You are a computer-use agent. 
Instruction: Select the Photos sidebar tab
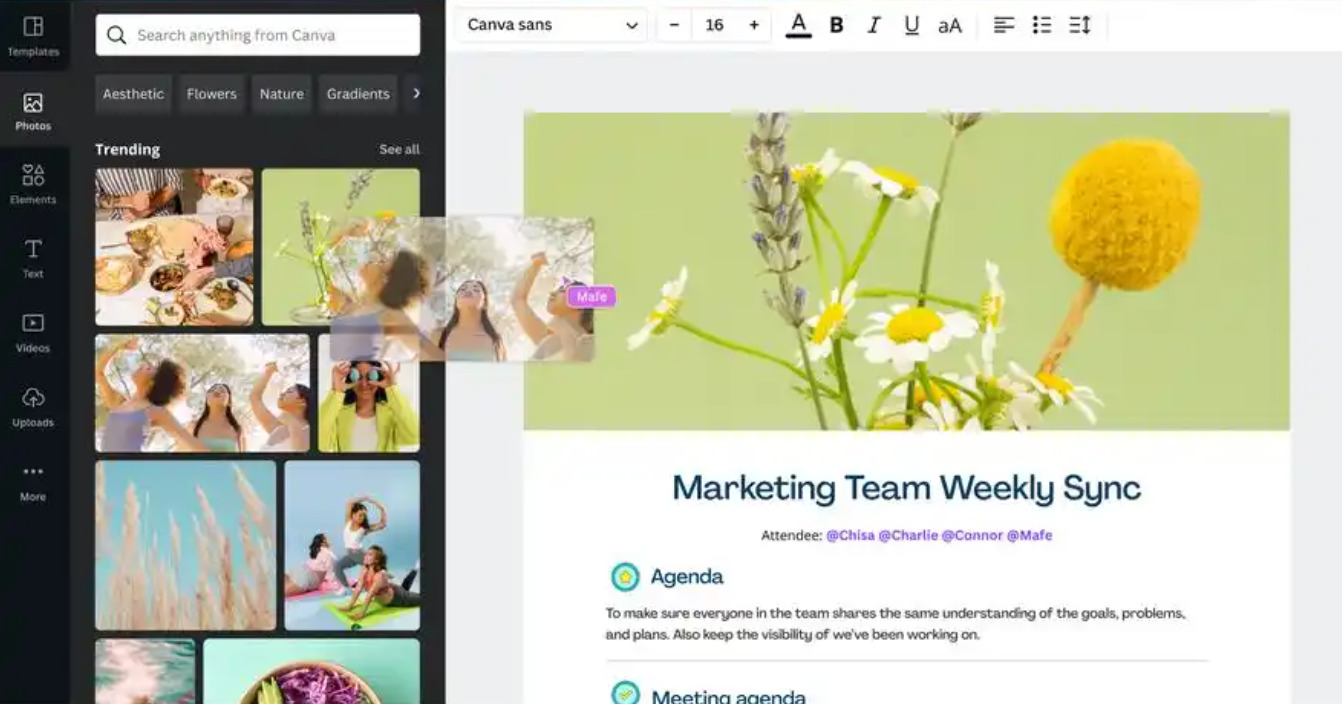[33, 110]
